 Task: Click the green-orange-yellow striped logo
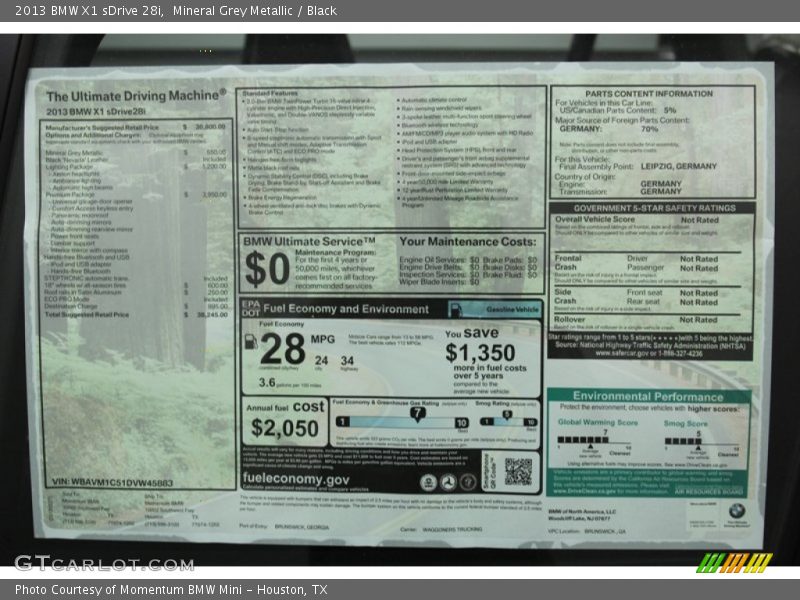[733, 562]
